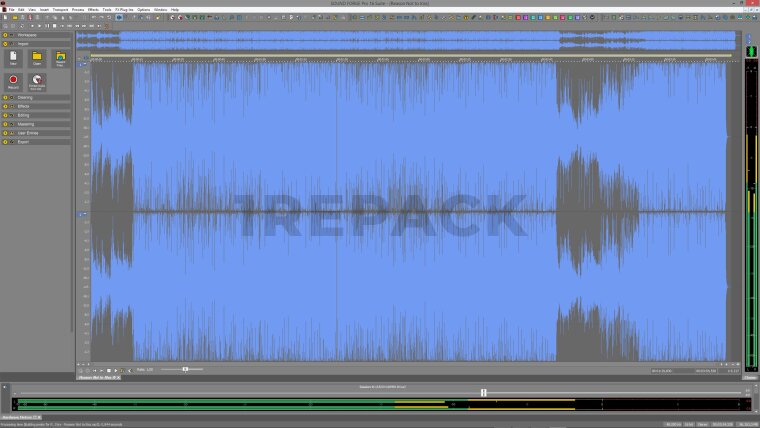Switch to the Hardware Meters tab

click(x=19, y=416)
